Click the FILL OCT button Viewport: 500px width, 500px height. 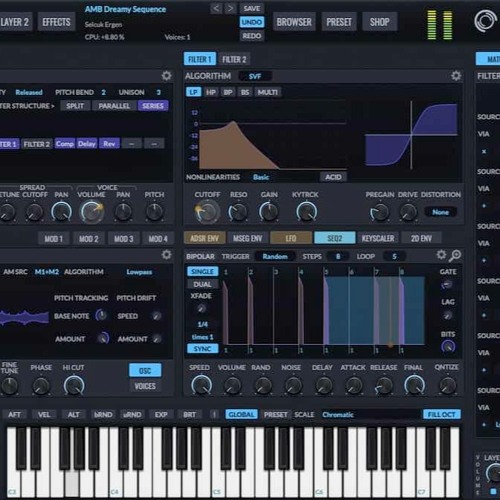tap(442, 414)
